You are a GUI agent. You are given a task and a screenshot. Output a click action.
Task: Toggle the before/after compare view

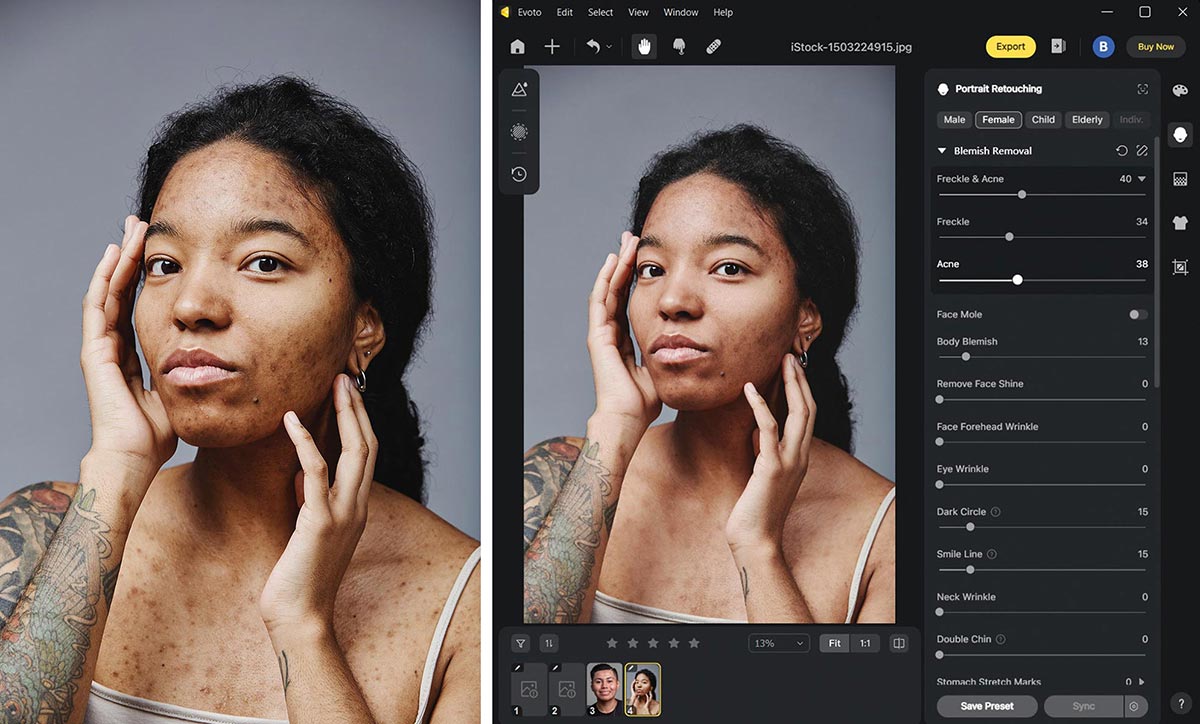pos(898,643)
